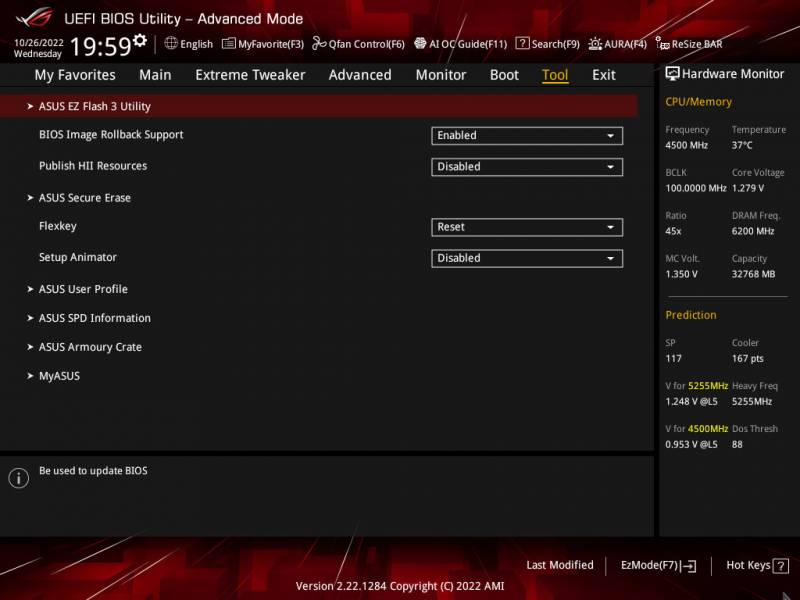Show Hot Keys help
The width and height of the screenshot is (800, 600).
coord(757,565)
